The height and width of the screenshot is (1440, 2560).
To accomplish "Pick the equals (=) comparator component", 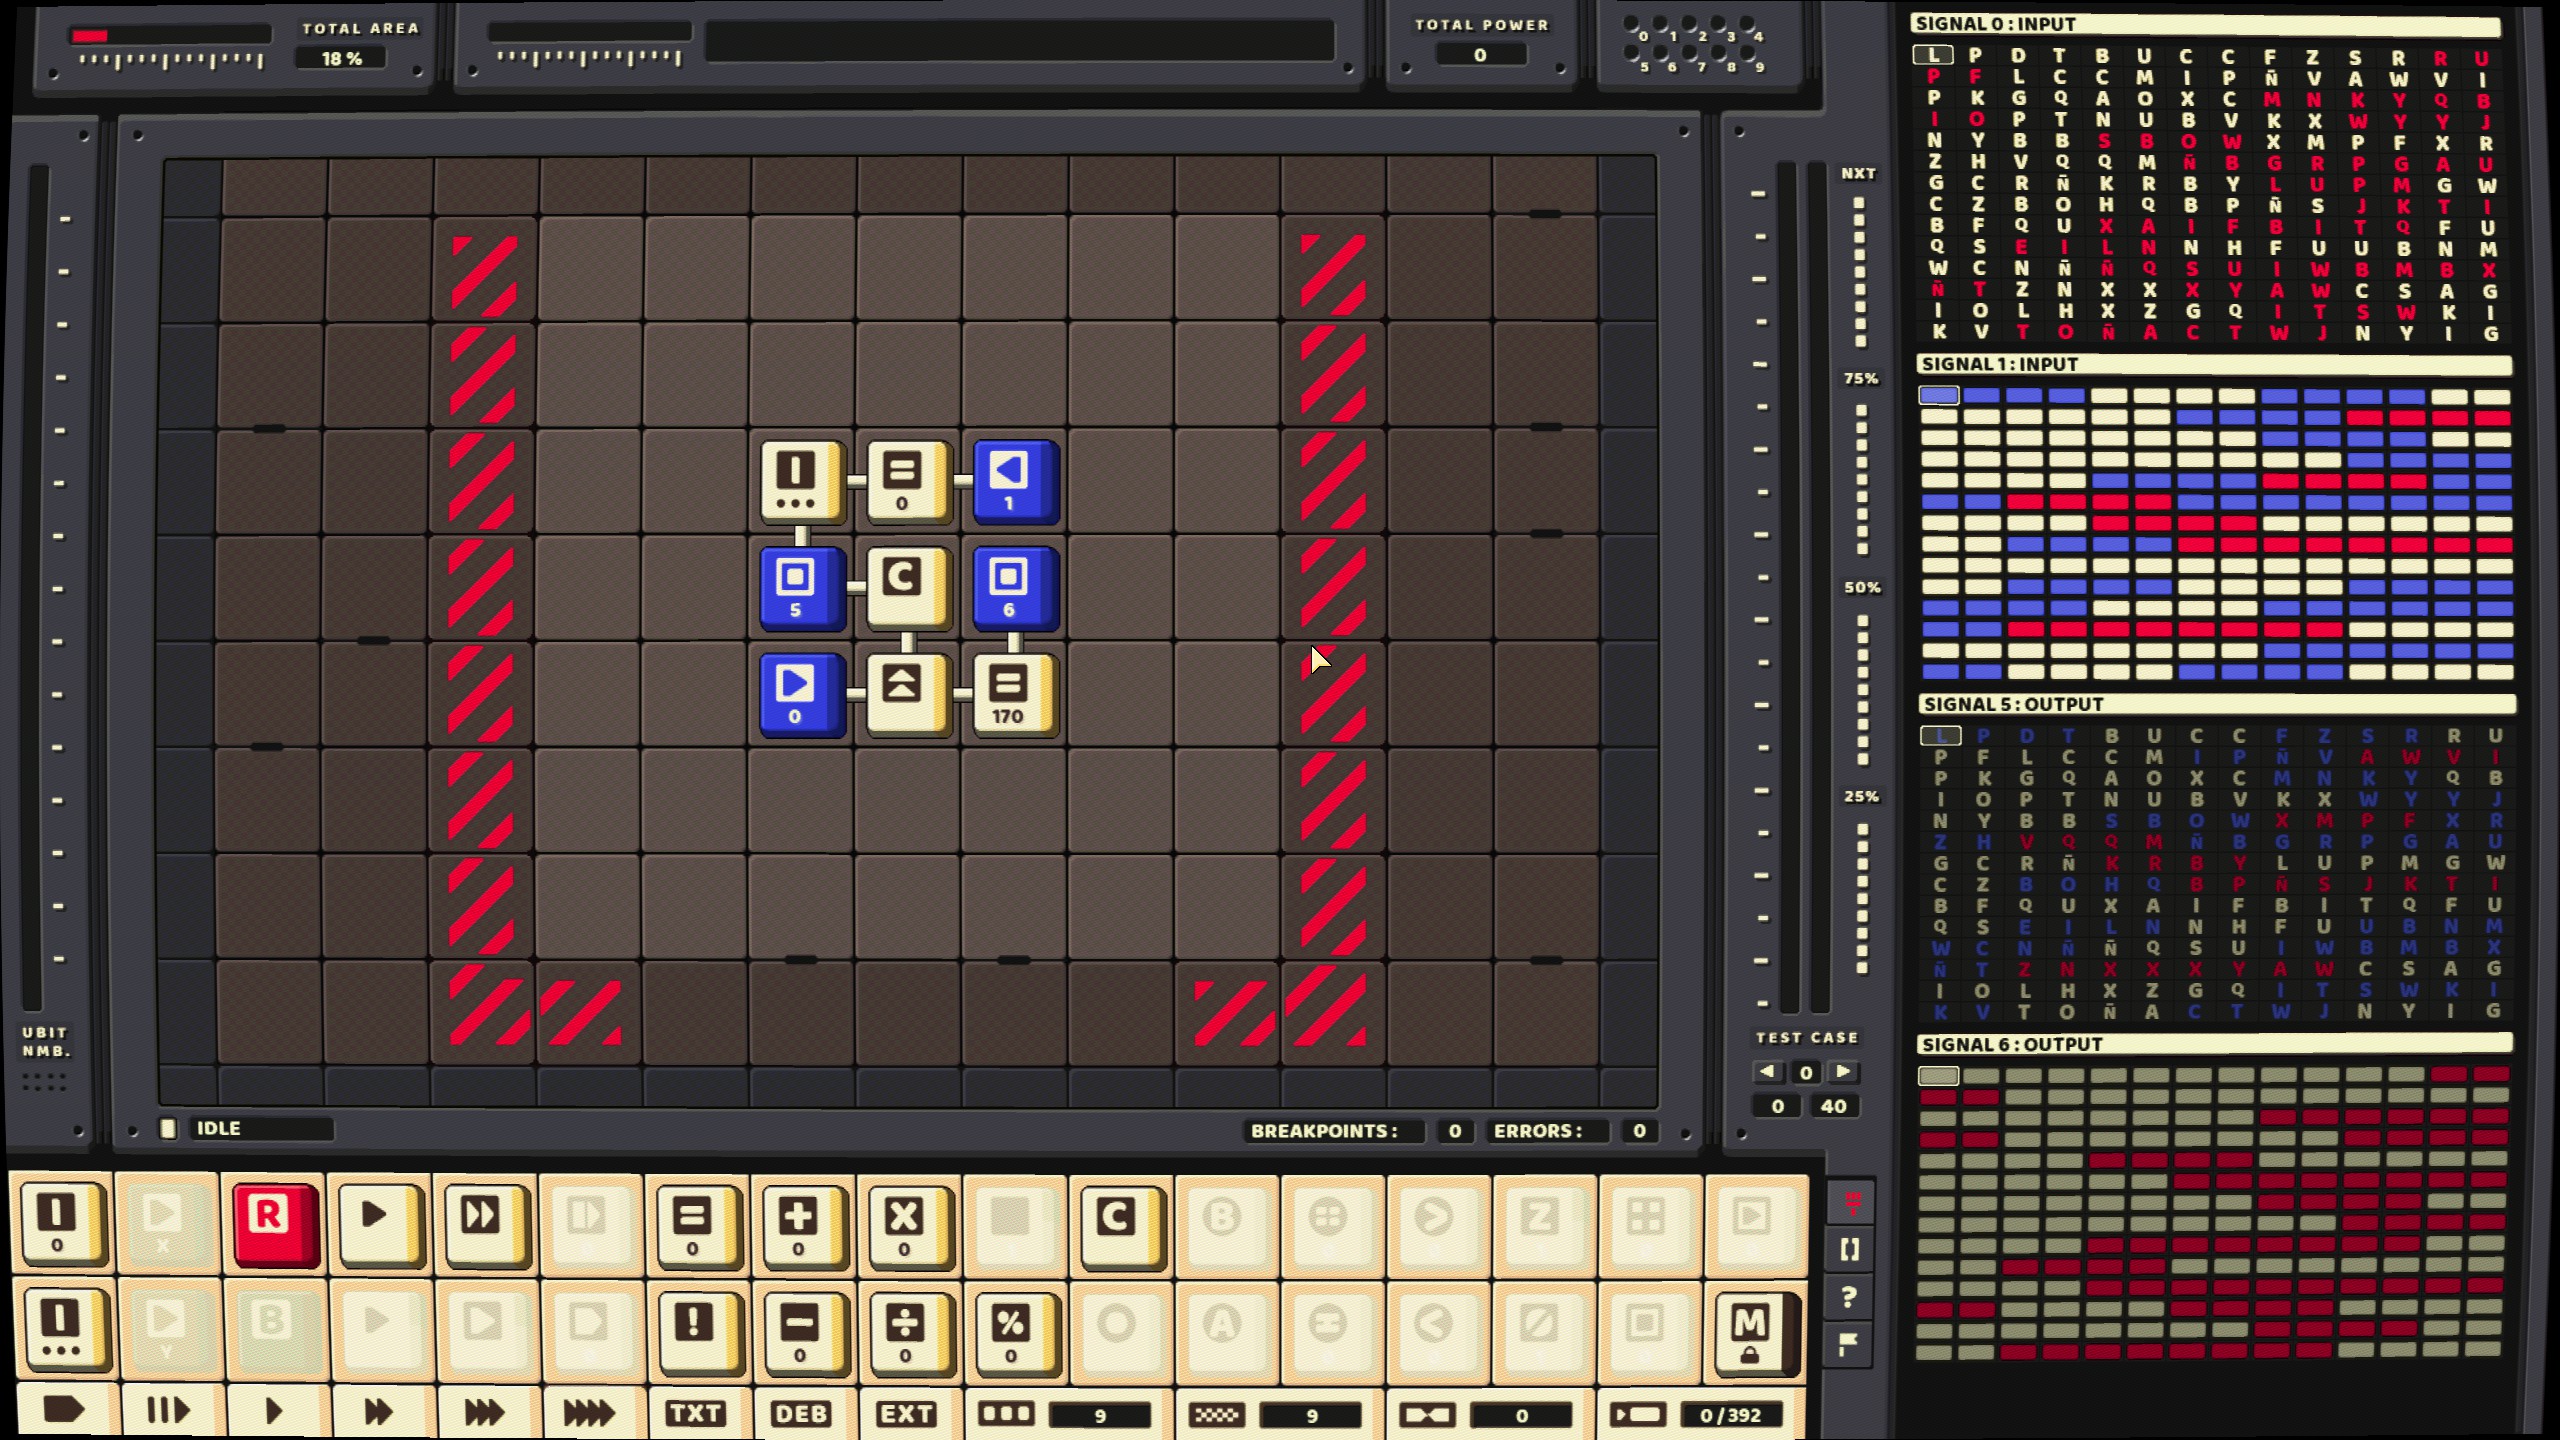I will coord(699,1224).
